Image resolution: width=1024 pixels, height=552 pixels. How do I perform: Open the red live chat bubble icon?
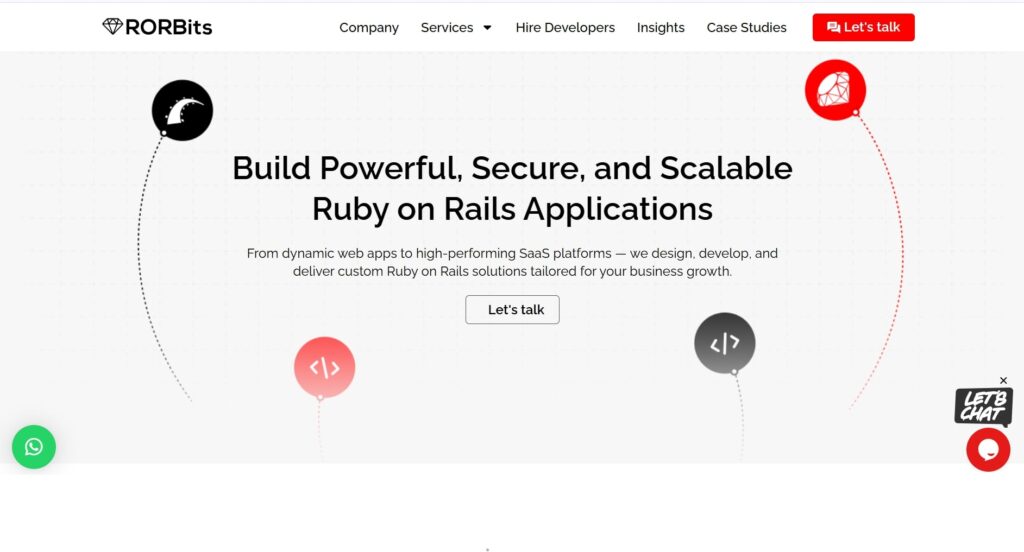988,450
